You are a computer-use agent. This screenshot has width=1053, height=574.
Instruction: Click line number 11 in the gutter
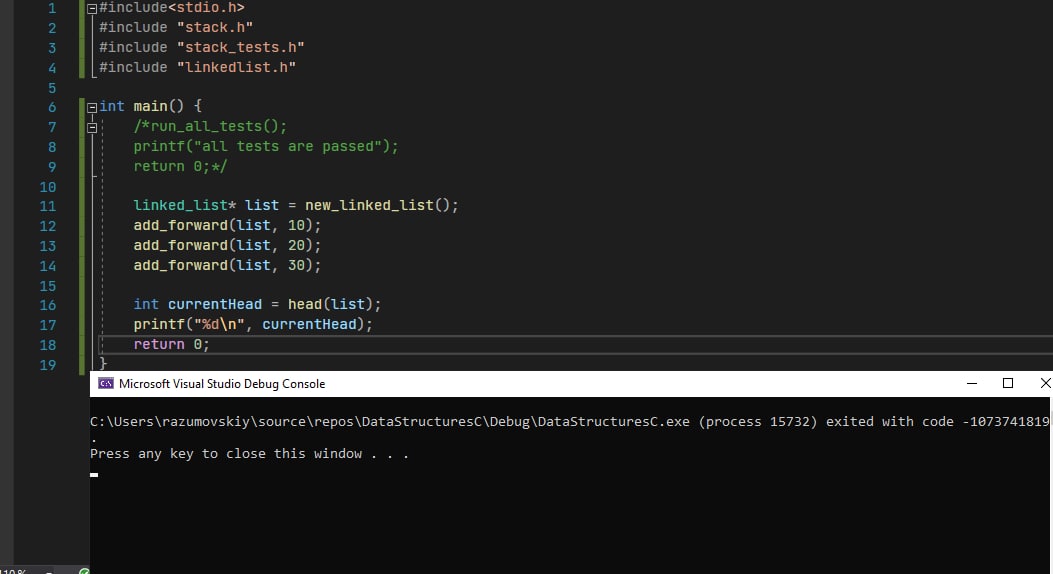48,207
